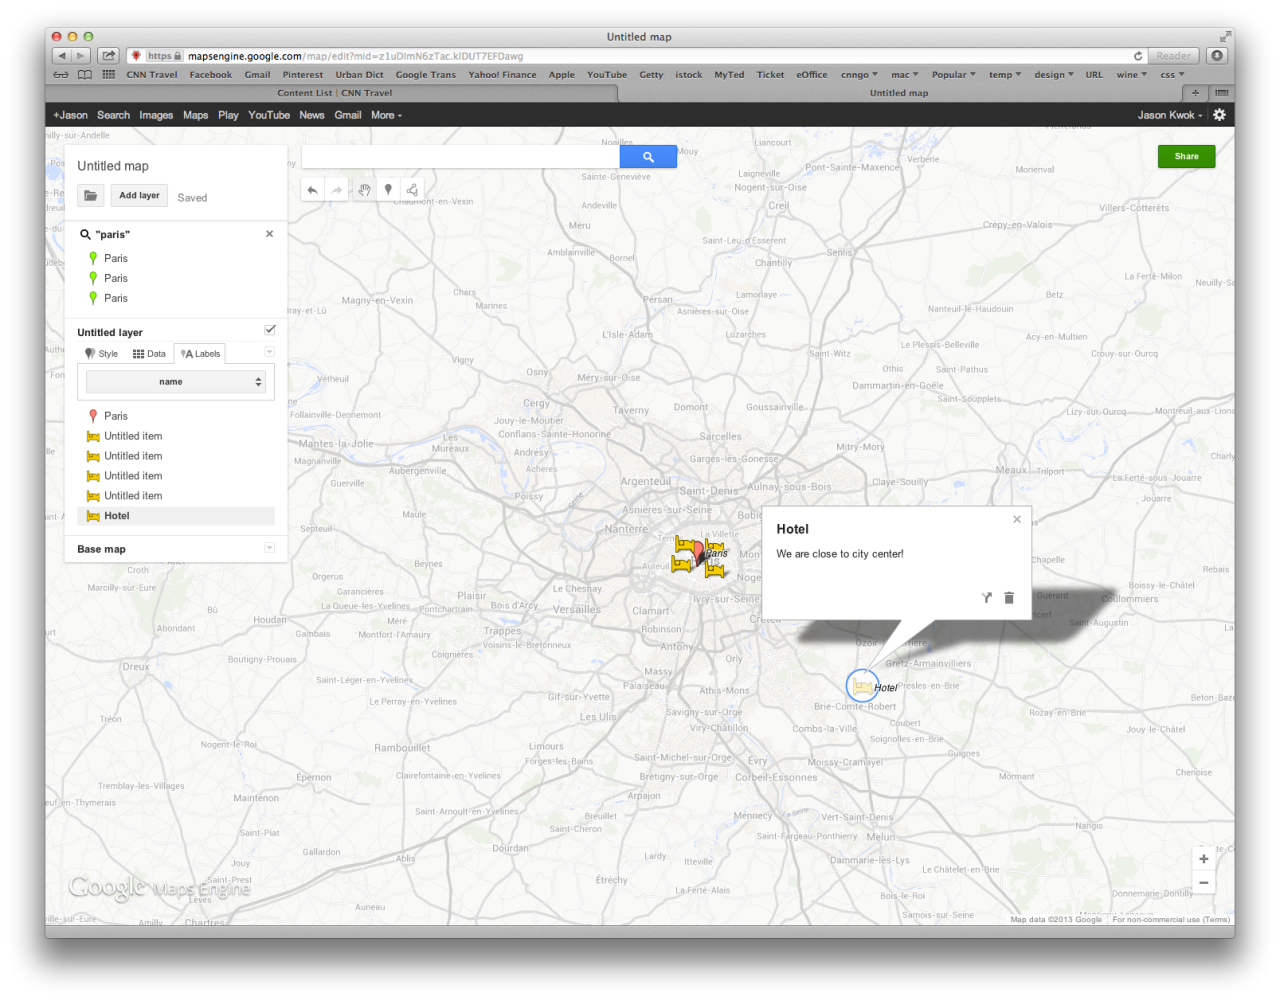1280x1001 pixels.
Task: Switch to the Data tab
Action: 149,354
